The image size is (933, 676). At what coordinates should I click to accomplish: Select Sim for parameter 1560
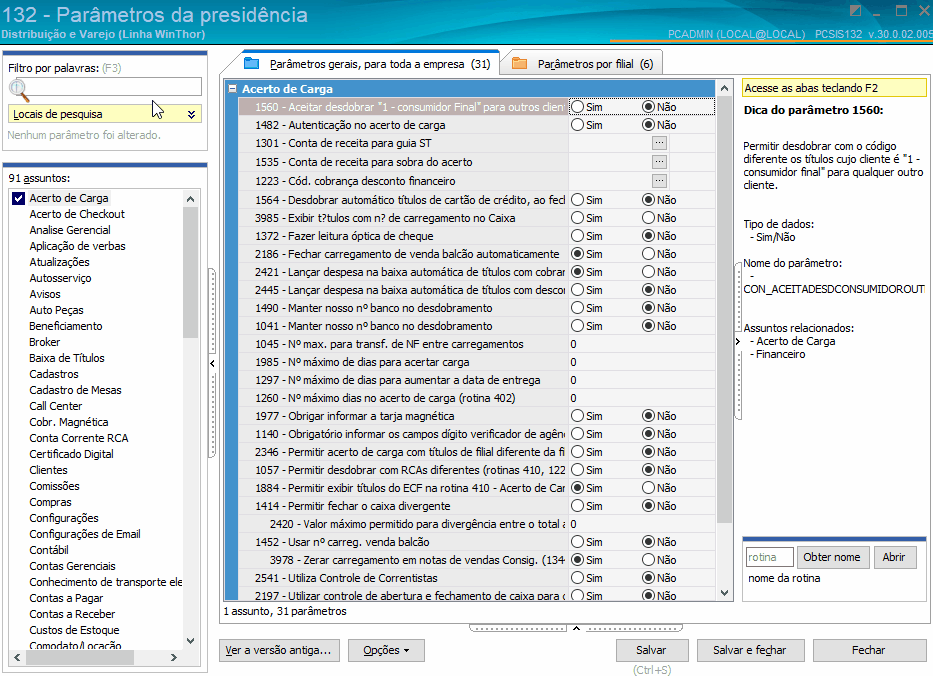577,107
